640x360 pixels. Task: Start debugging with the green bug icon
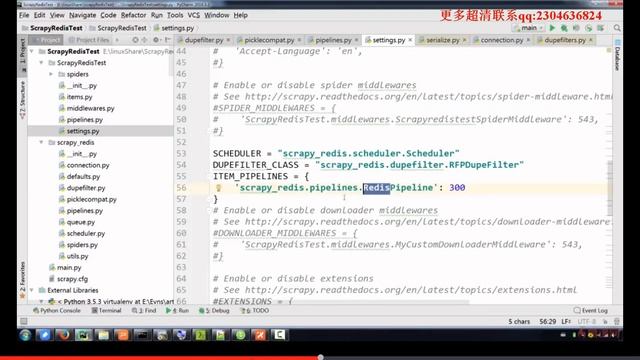[x=564, y=28]
